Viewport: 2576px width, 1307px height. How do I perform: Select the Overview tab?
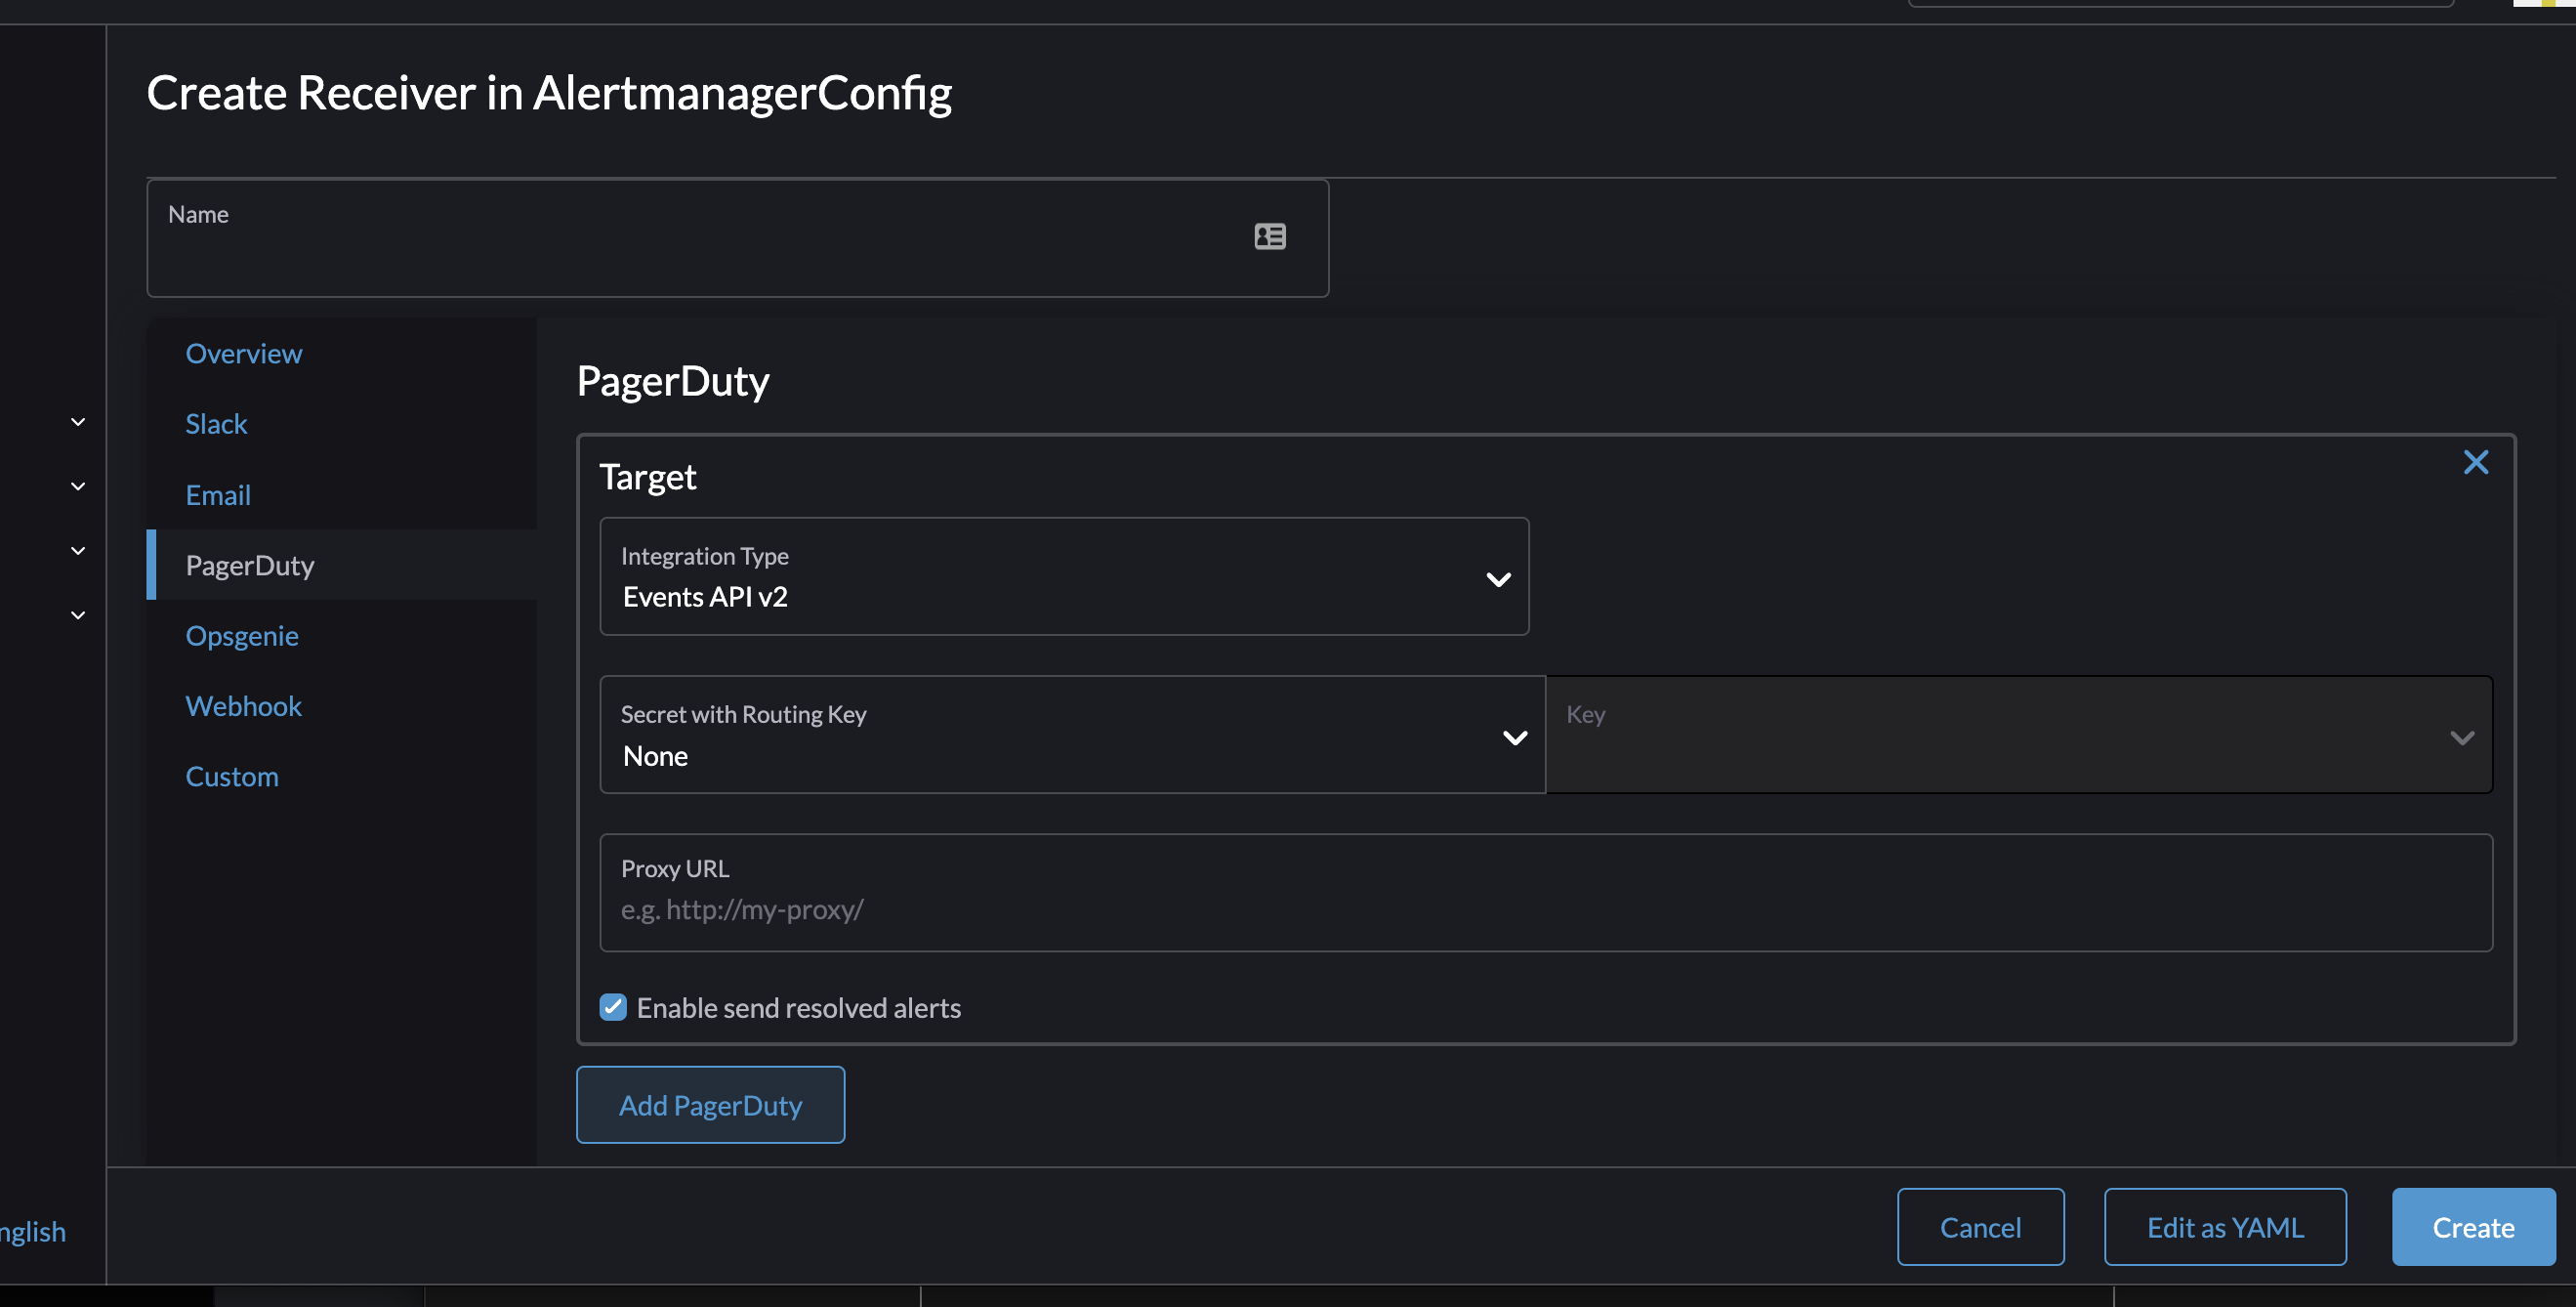pyautogui.click(x=244, y=353)
